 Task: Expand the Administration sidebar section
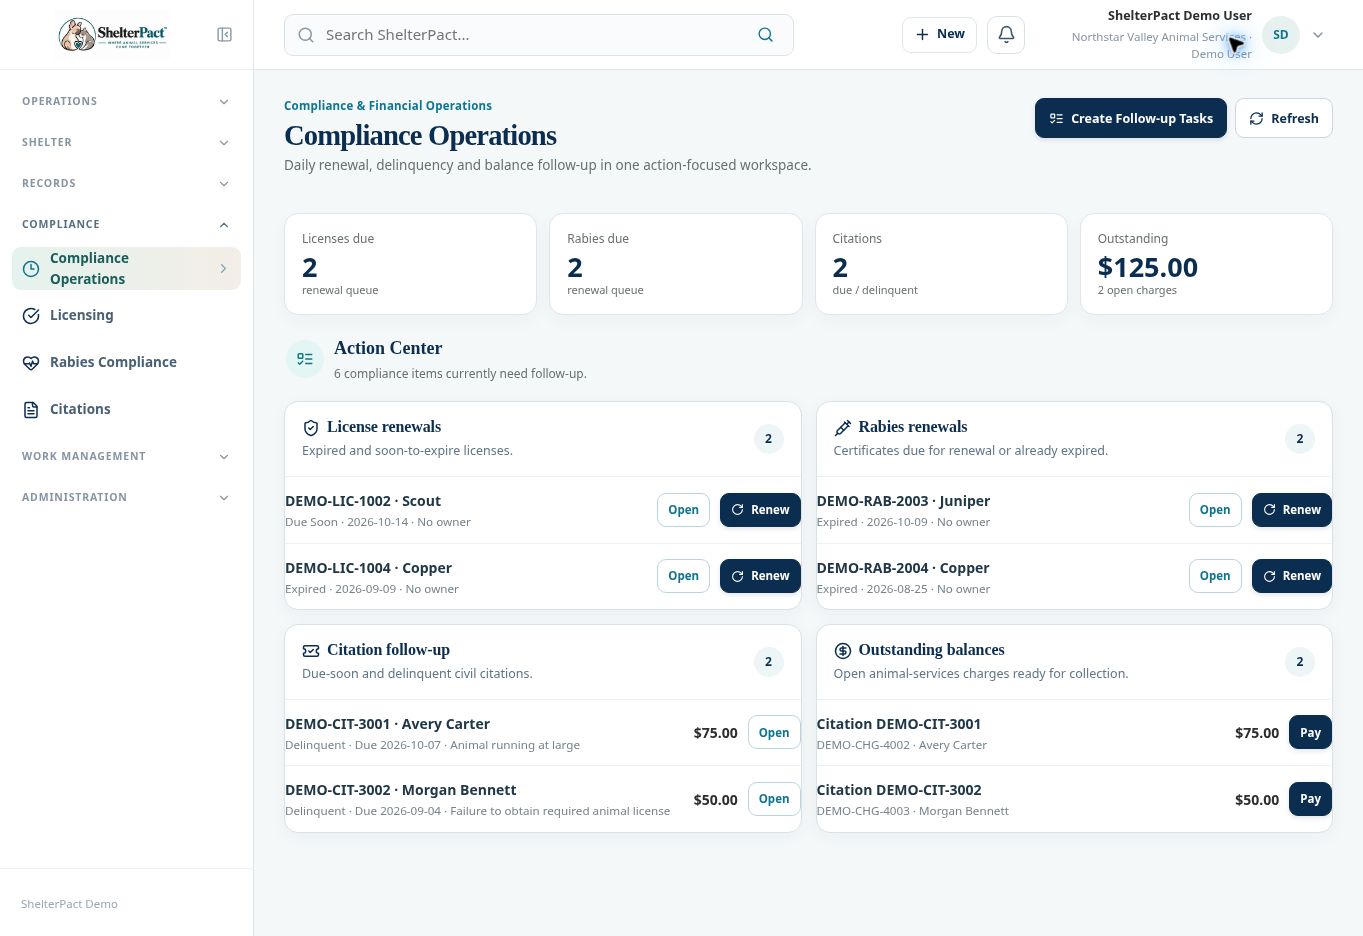(126, 497)
